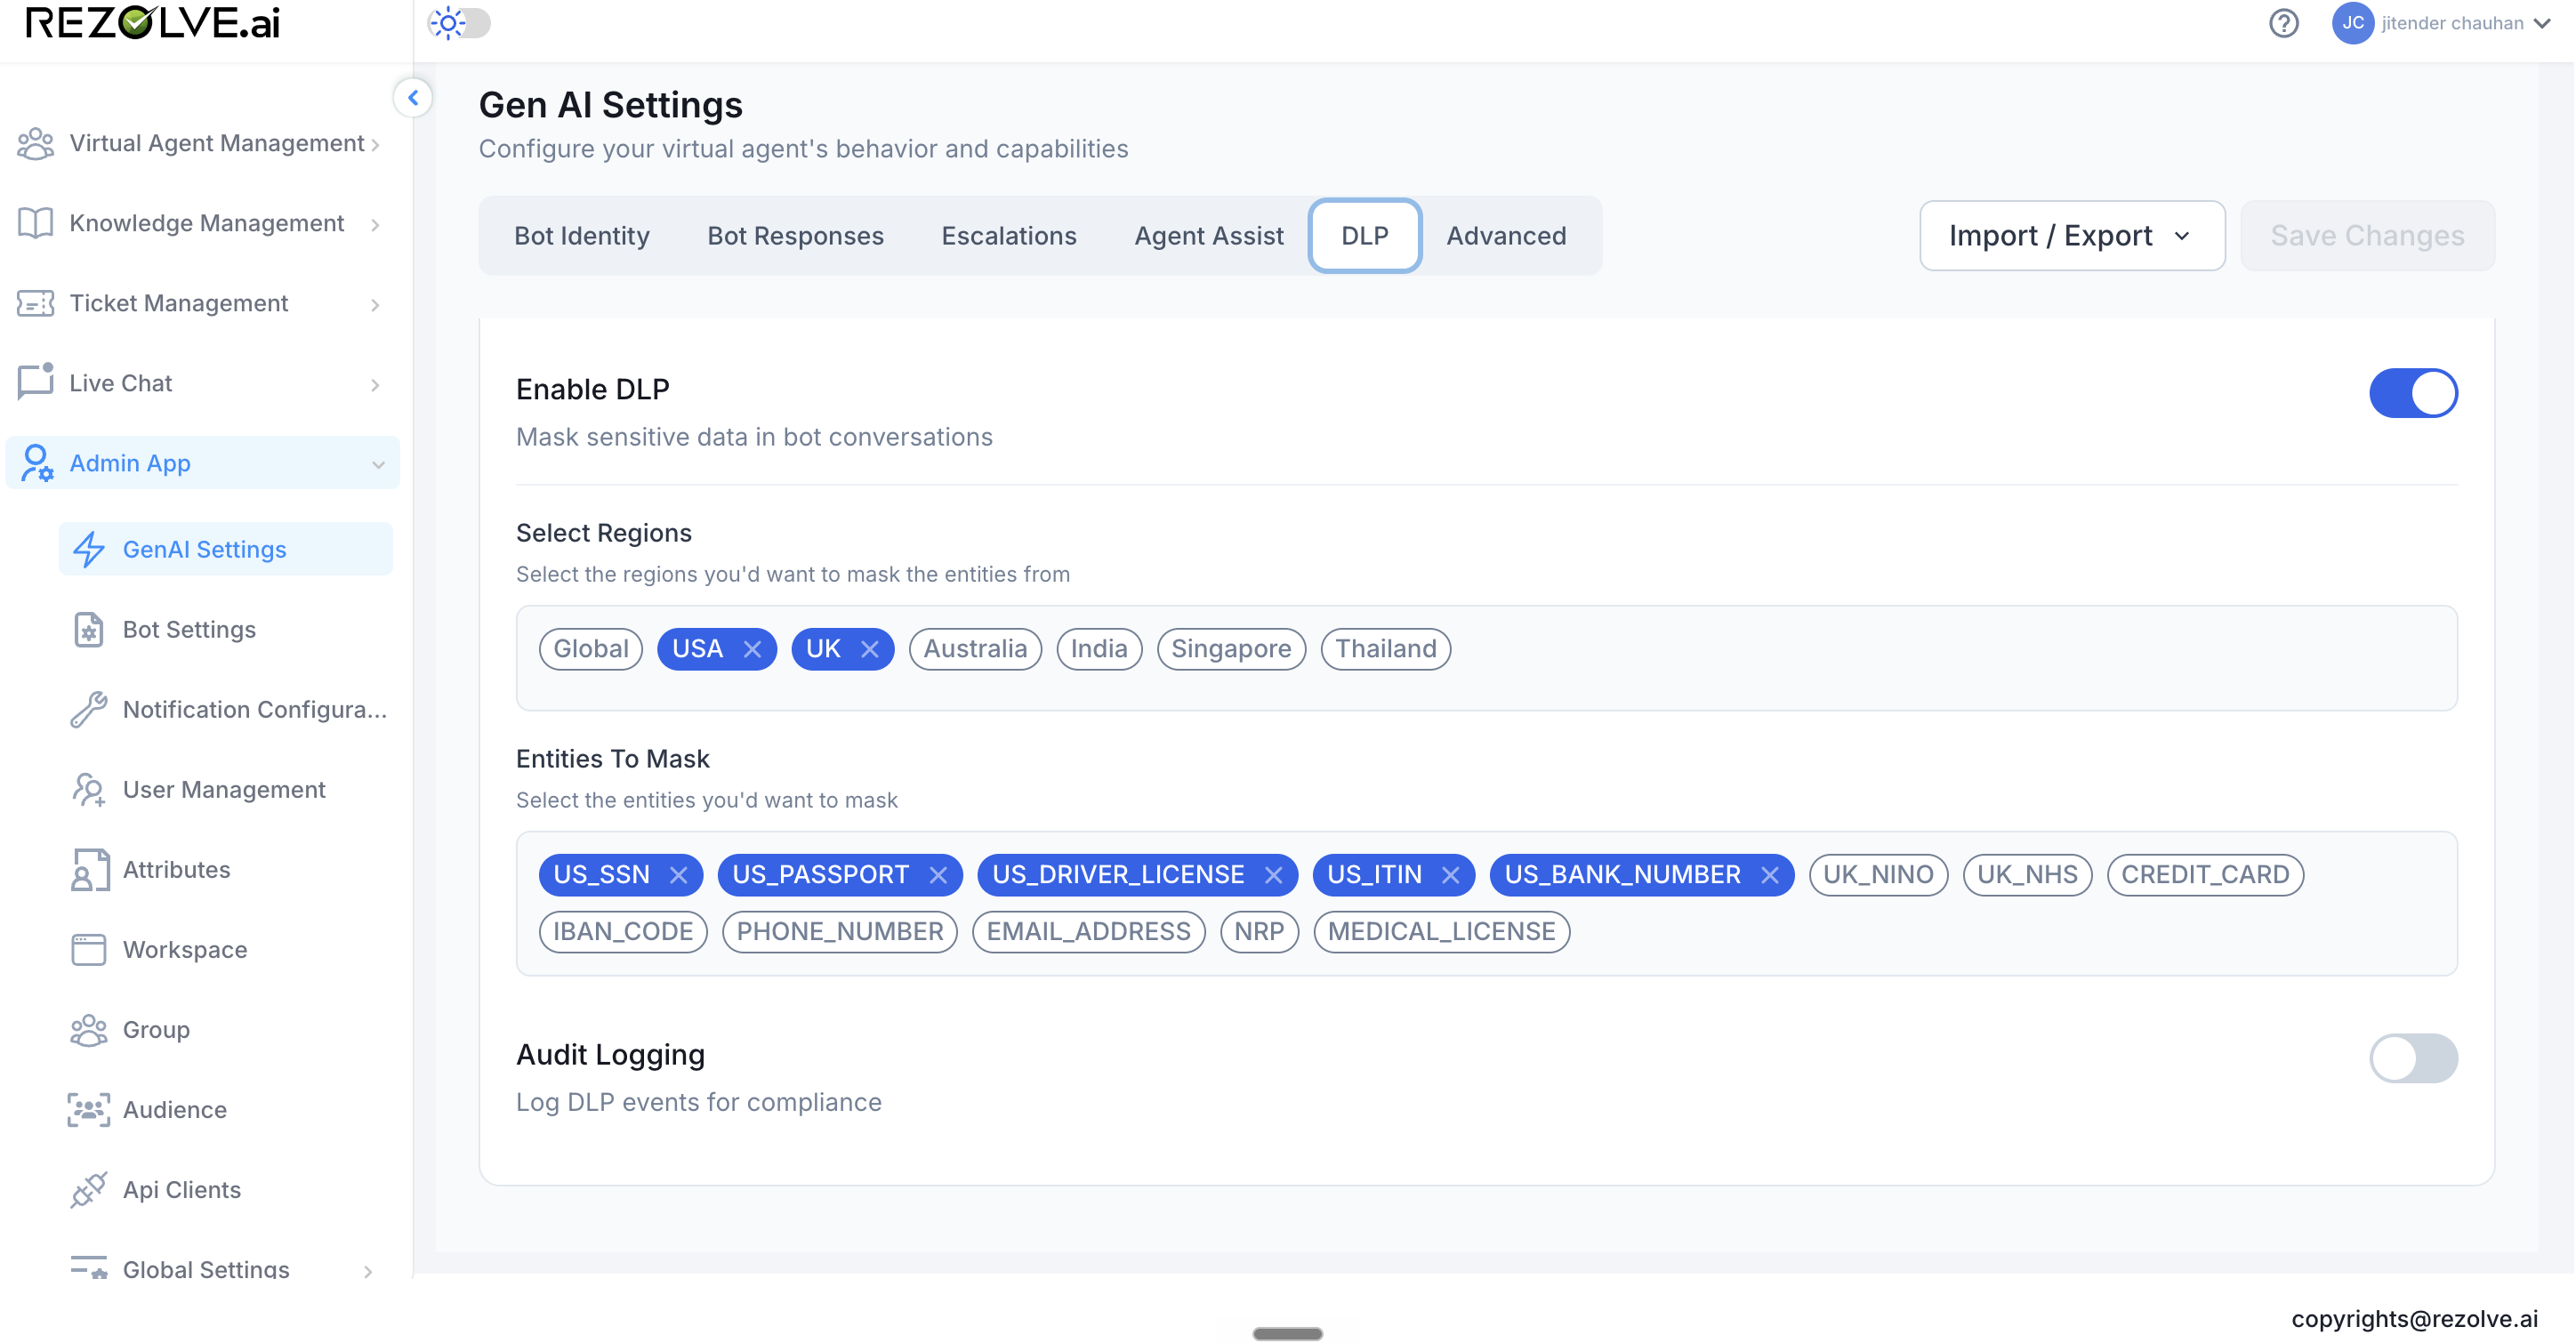Expand Global Settings chevron
Image resolution: width=2576 pixels, height=1343 pixels.
tap(368, 1272)
